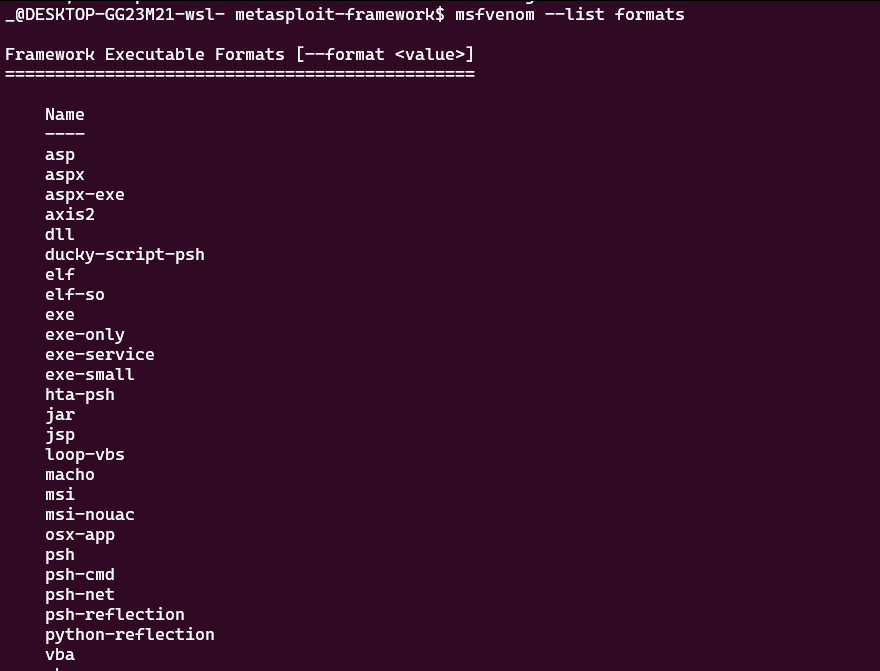Click the 'exe-only' format line
The width and height of the screenshot is (880, 671).
[x=85, y=334]
